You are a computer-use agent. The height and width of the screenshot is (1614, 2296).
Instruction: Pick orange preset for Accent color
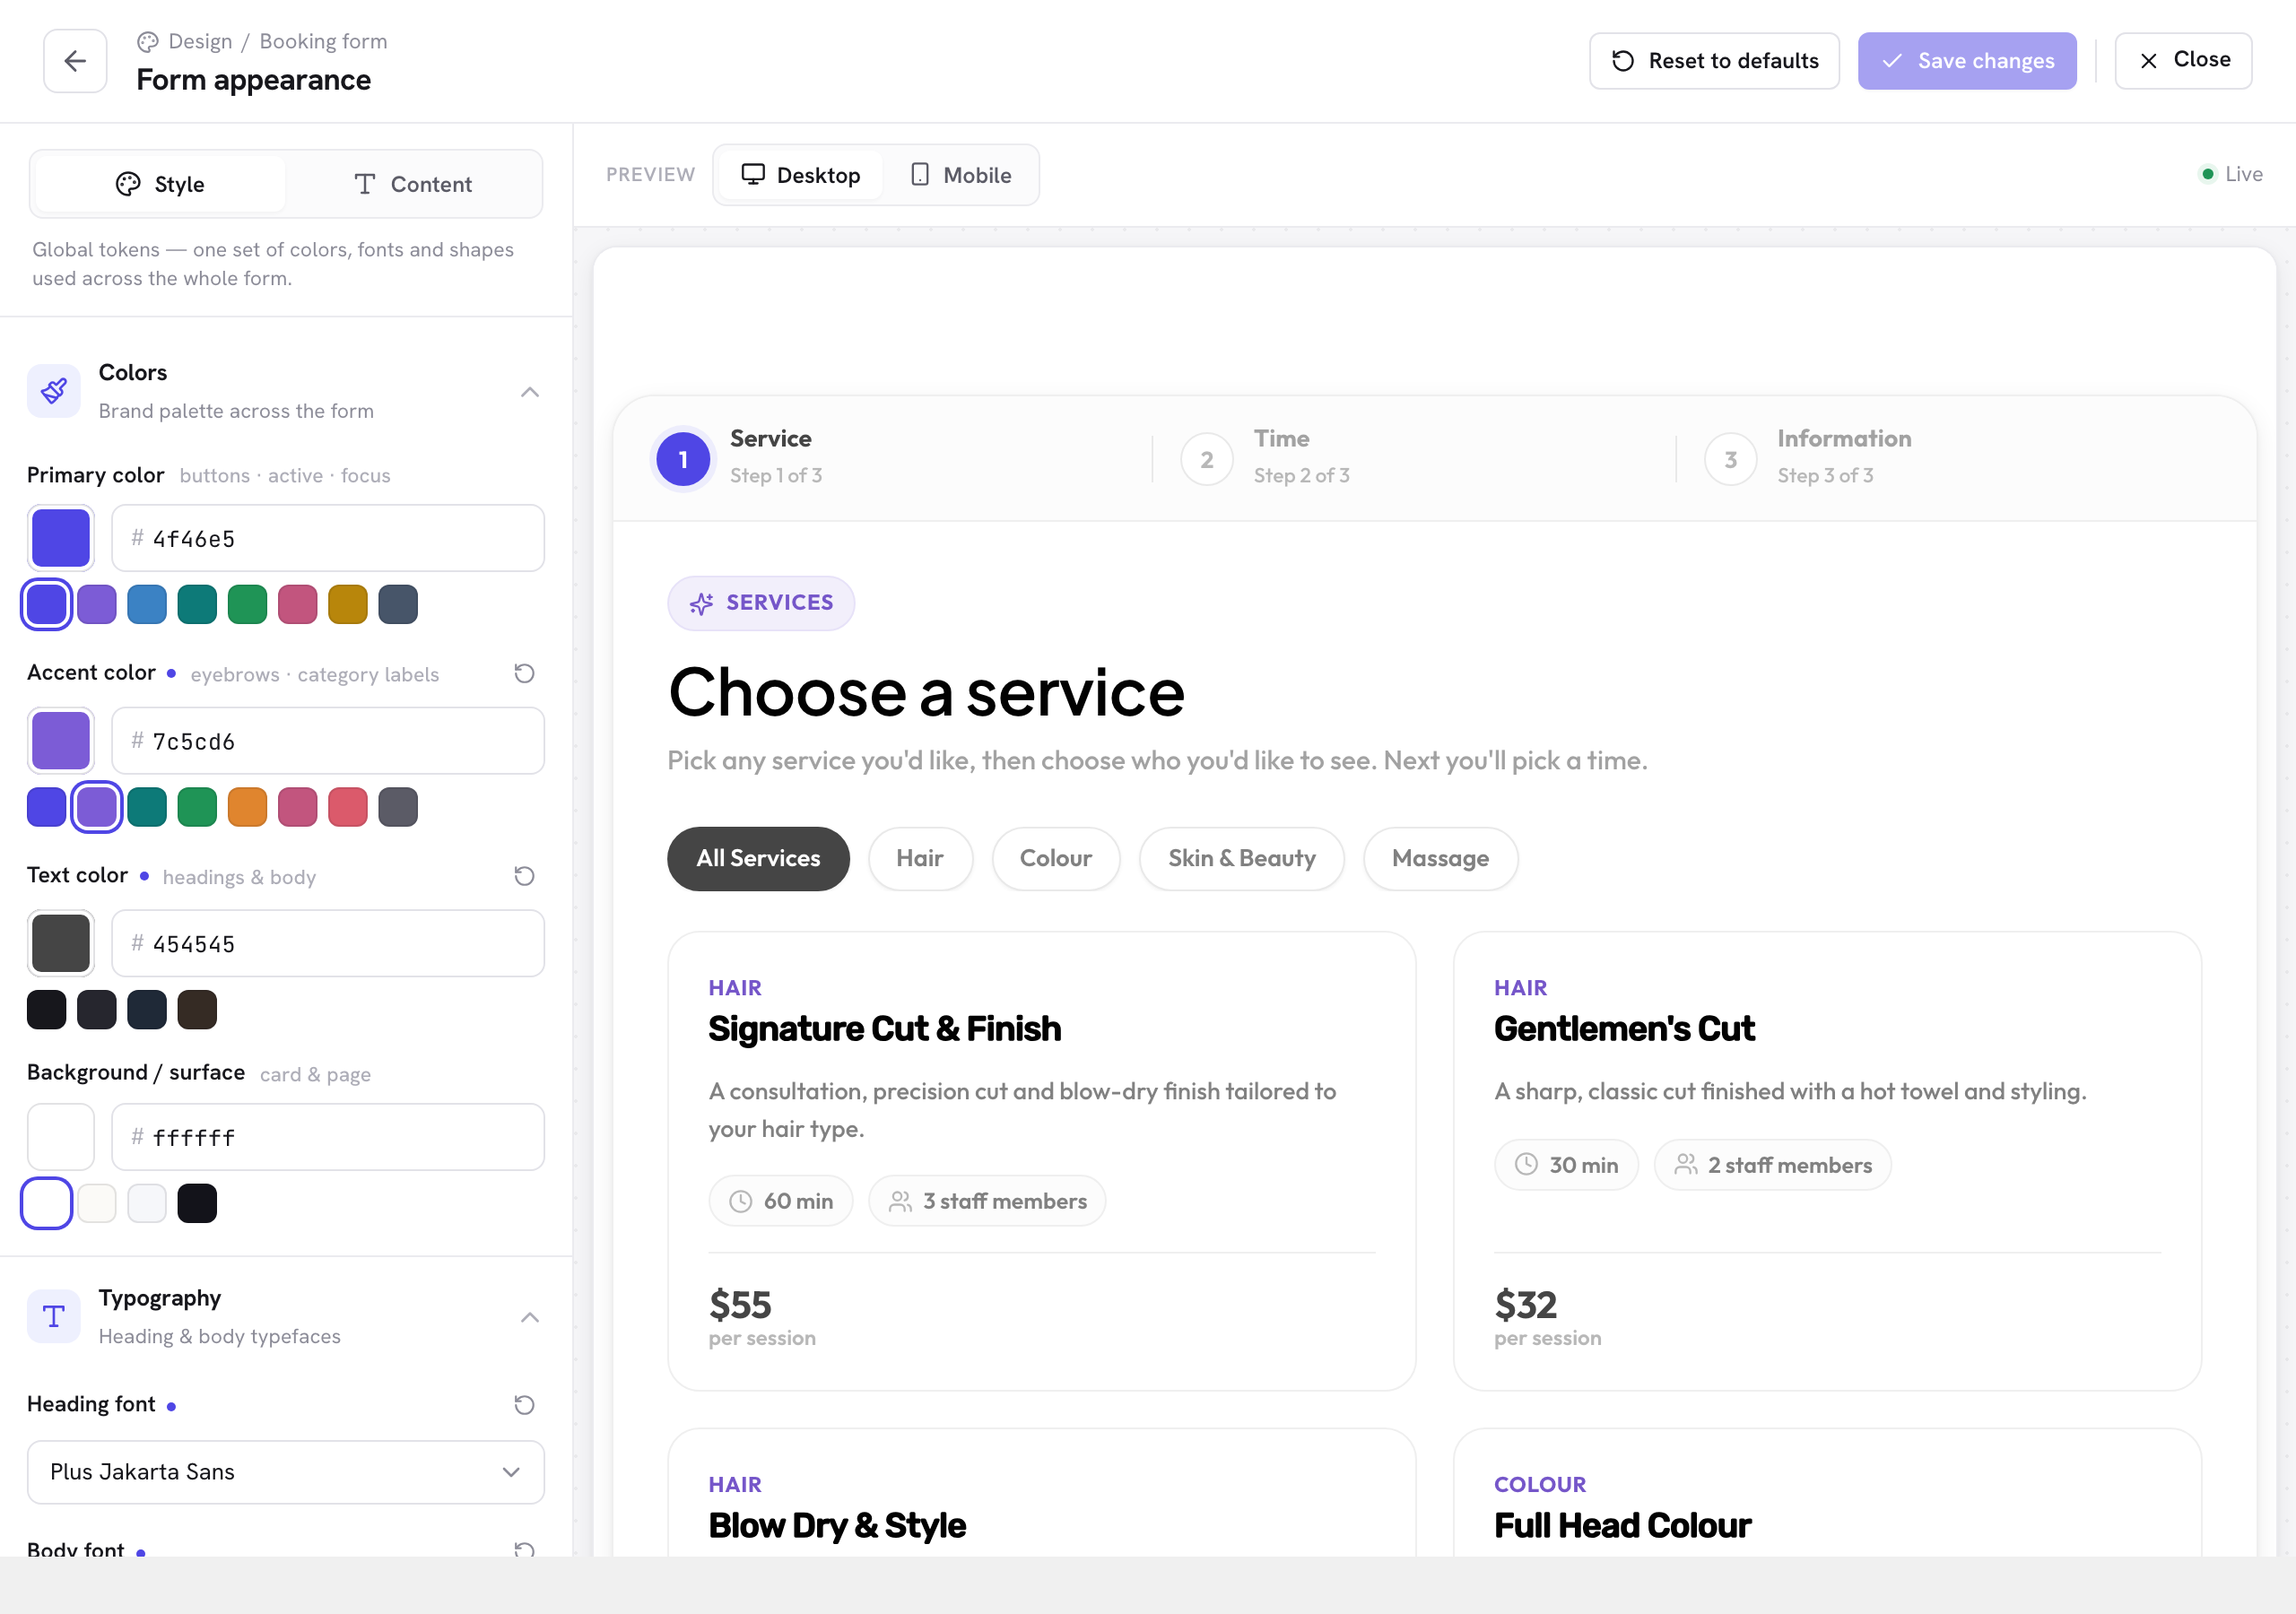click(247, 807)
